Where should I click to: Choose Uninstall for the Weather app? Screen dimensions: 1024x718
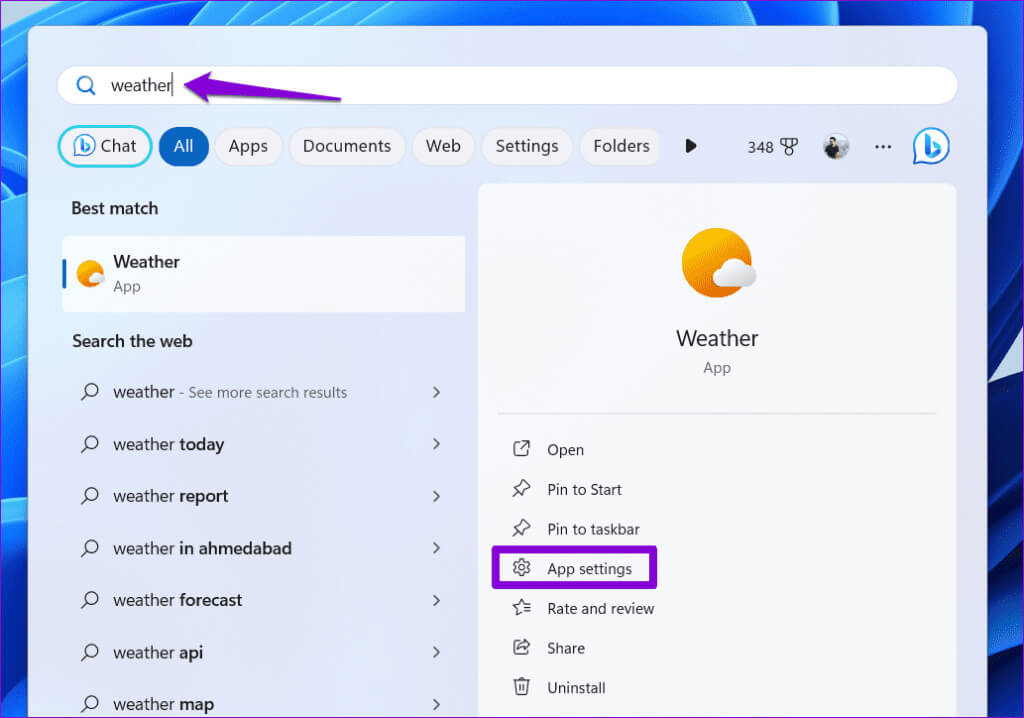[x=577, y=688]
